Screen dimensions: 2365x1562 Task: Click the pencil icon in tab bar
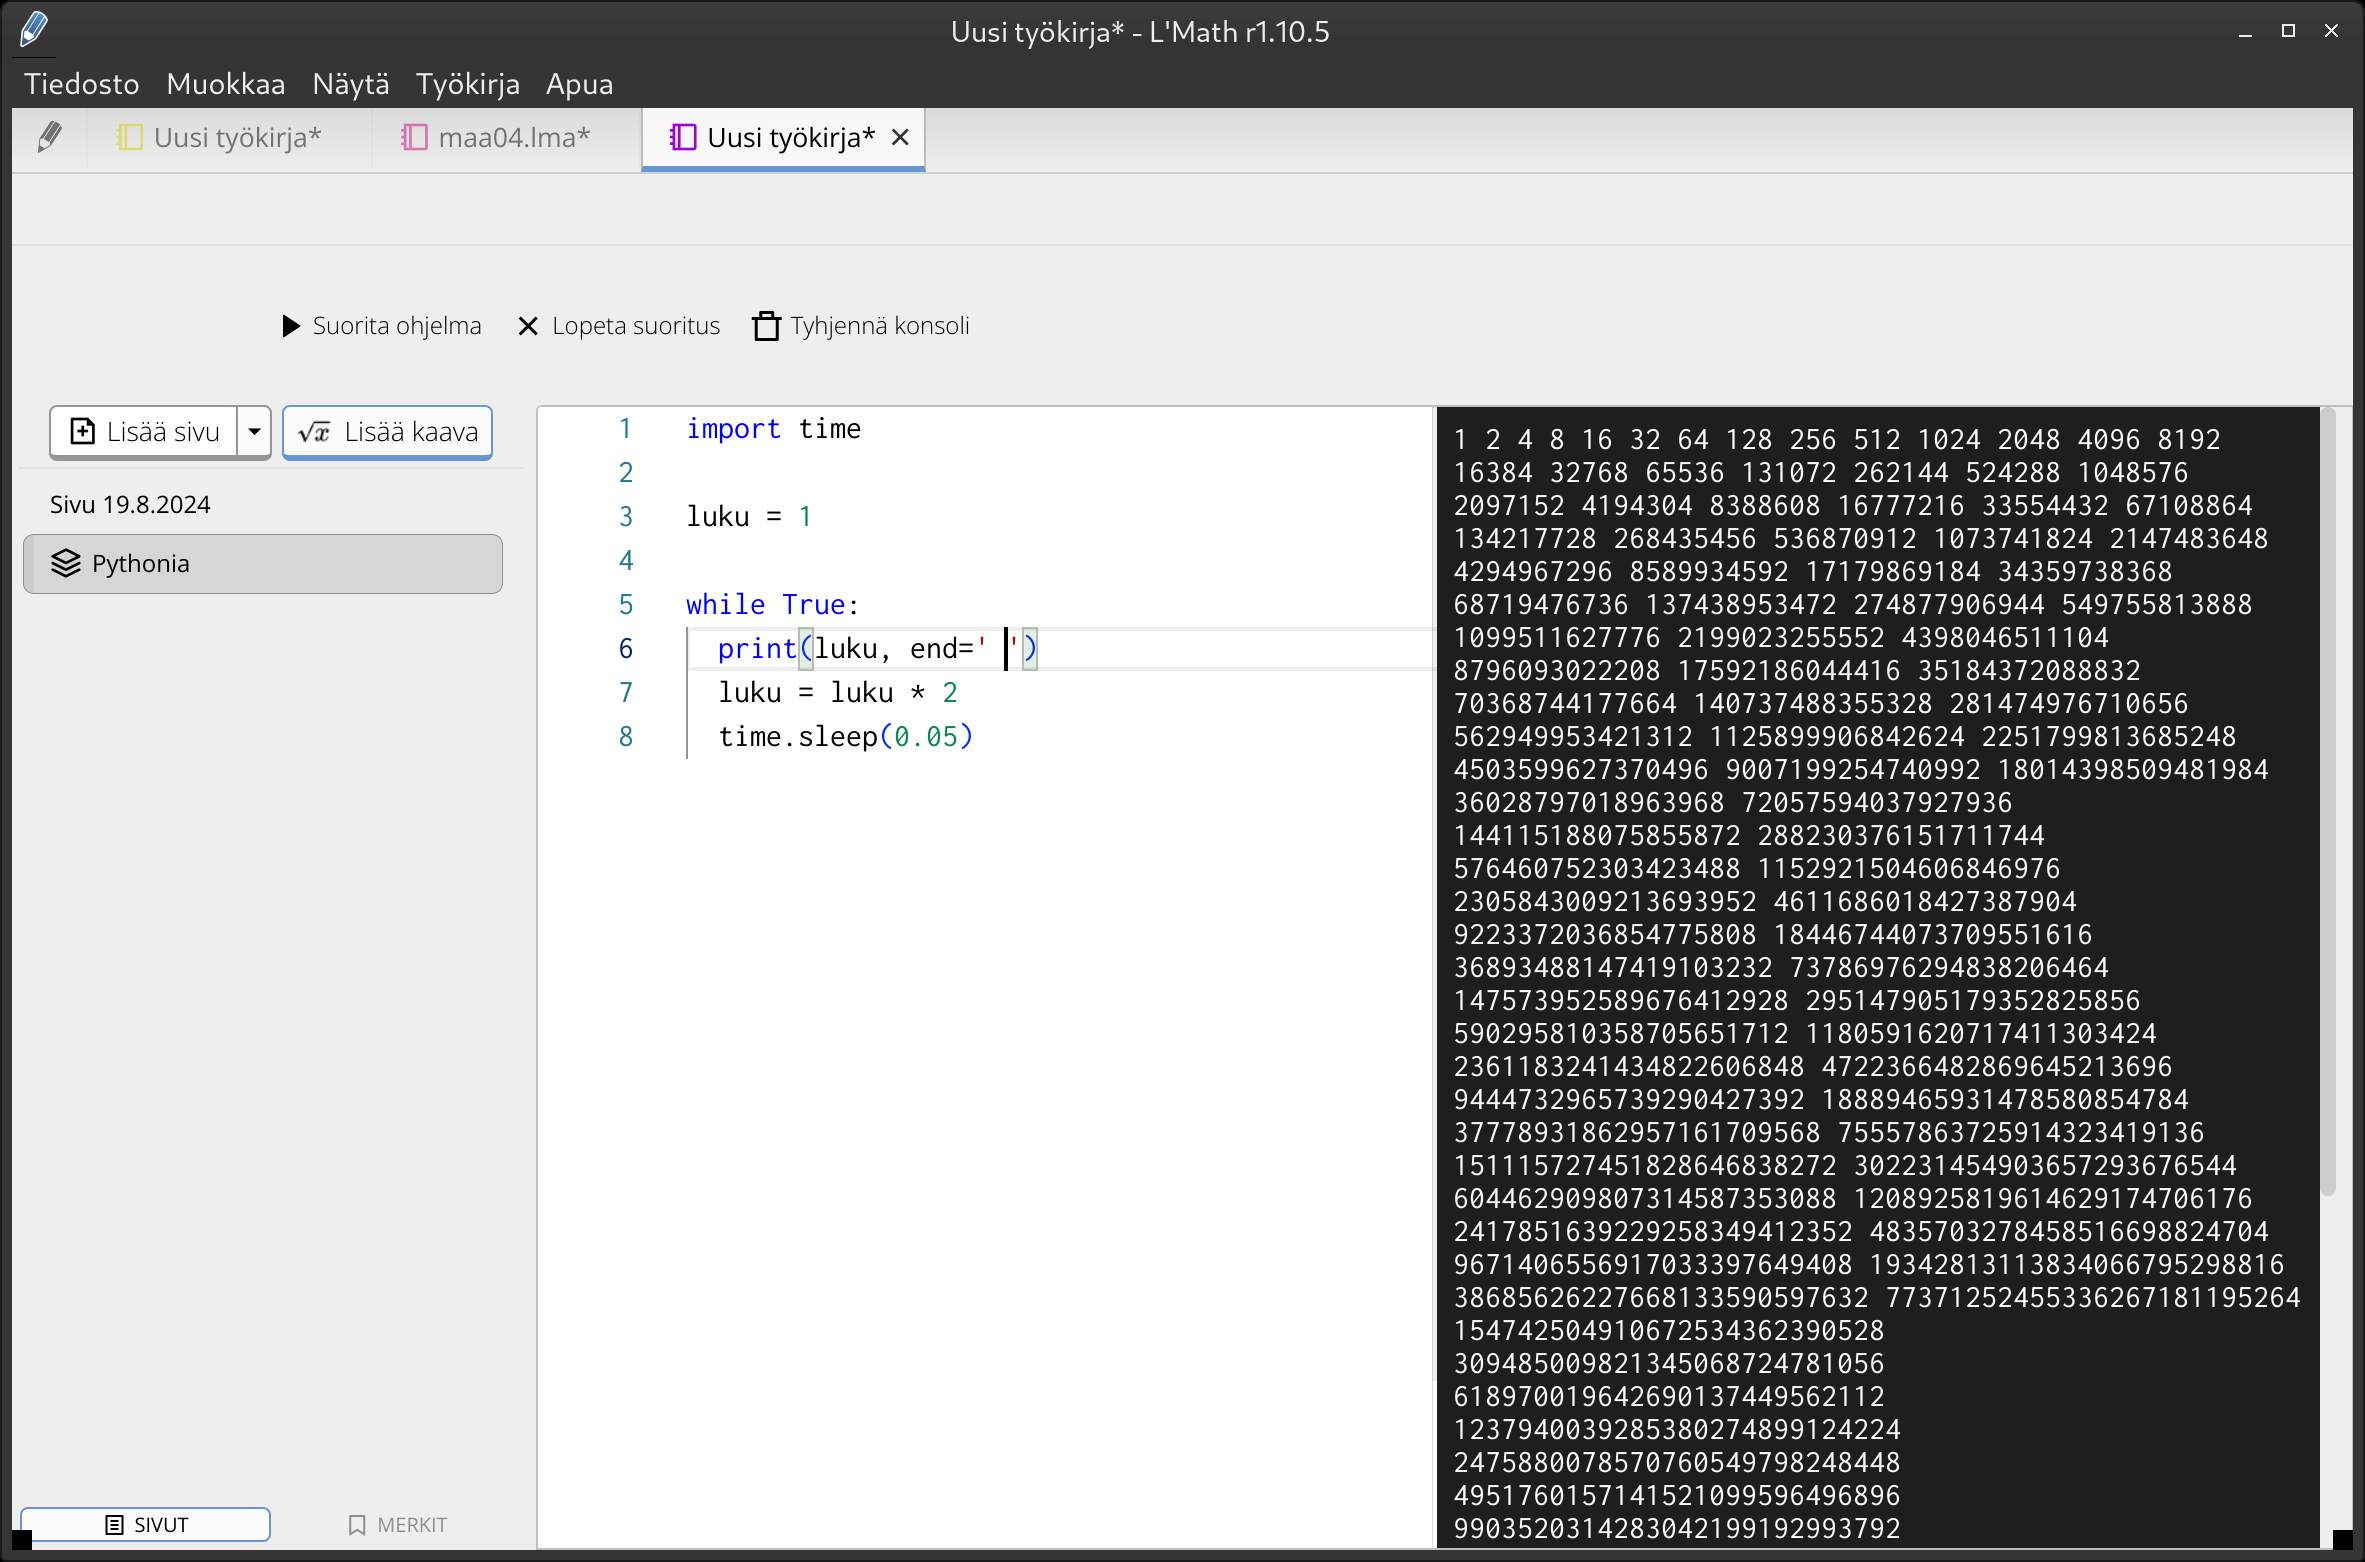[49, 138]
